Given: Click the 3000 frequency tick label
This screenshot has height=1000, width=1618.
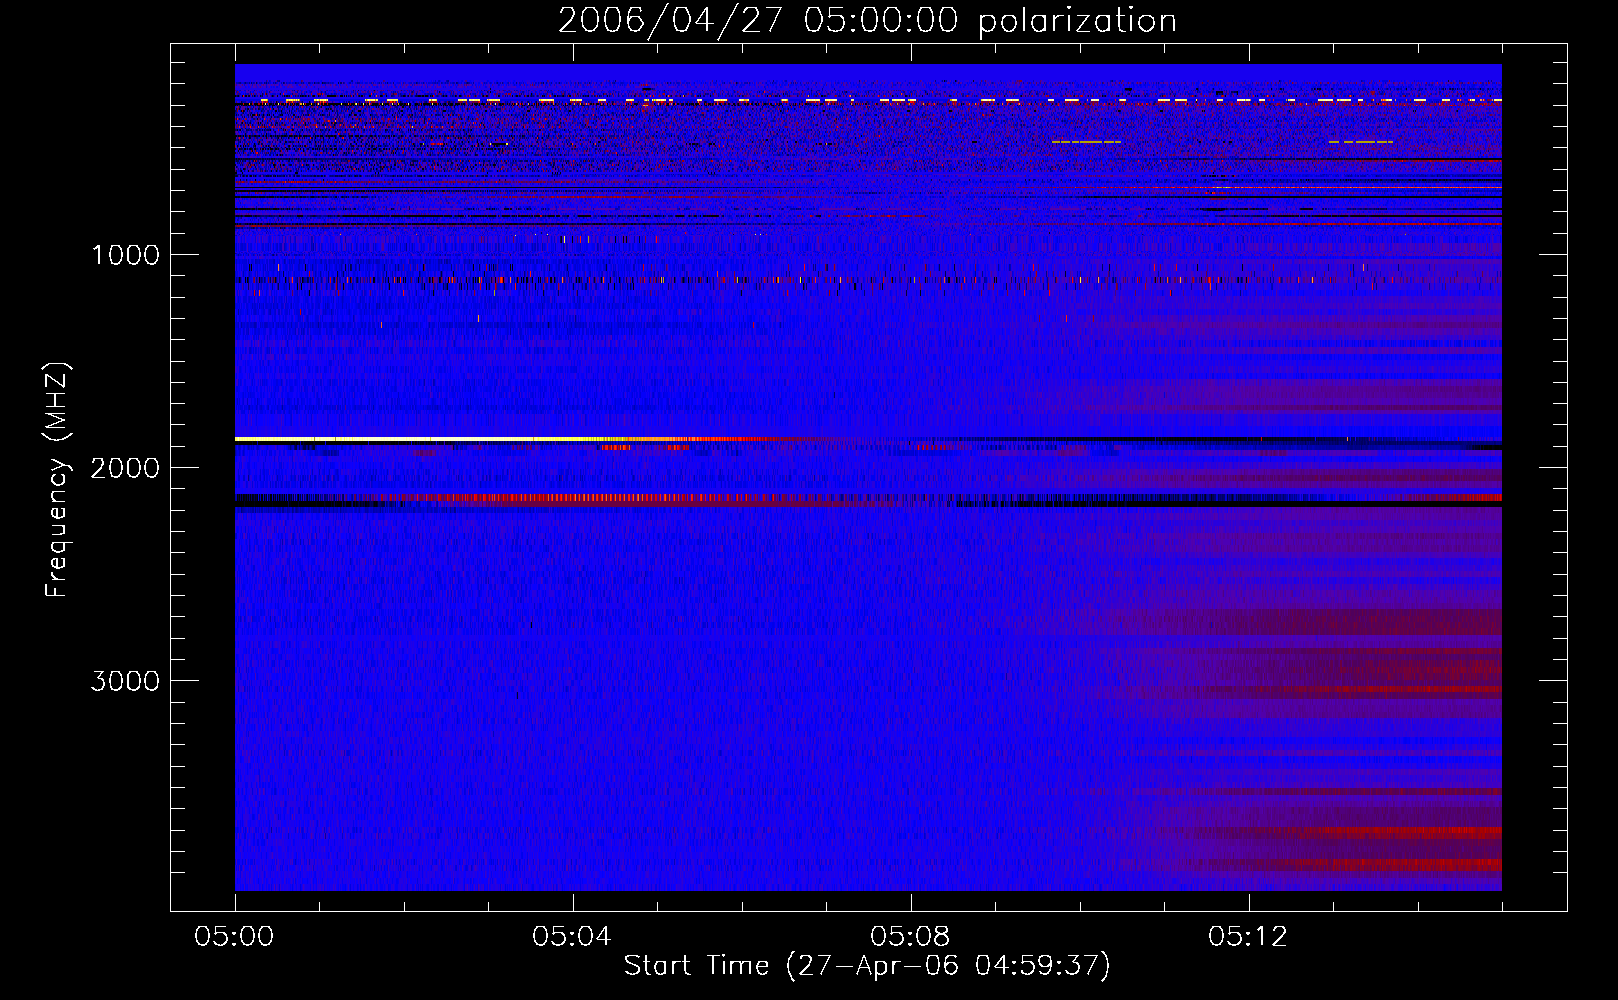Looking at the screenshot, I should tap(125, 681).
